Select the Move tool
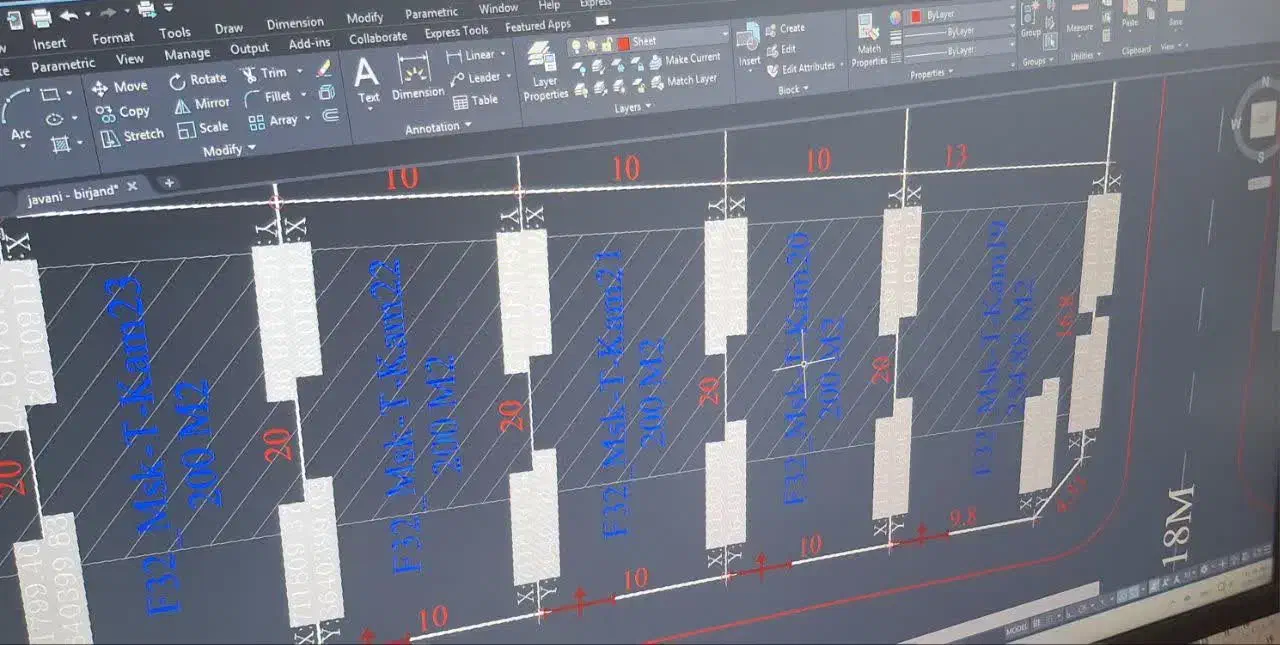 coord(120,87)
